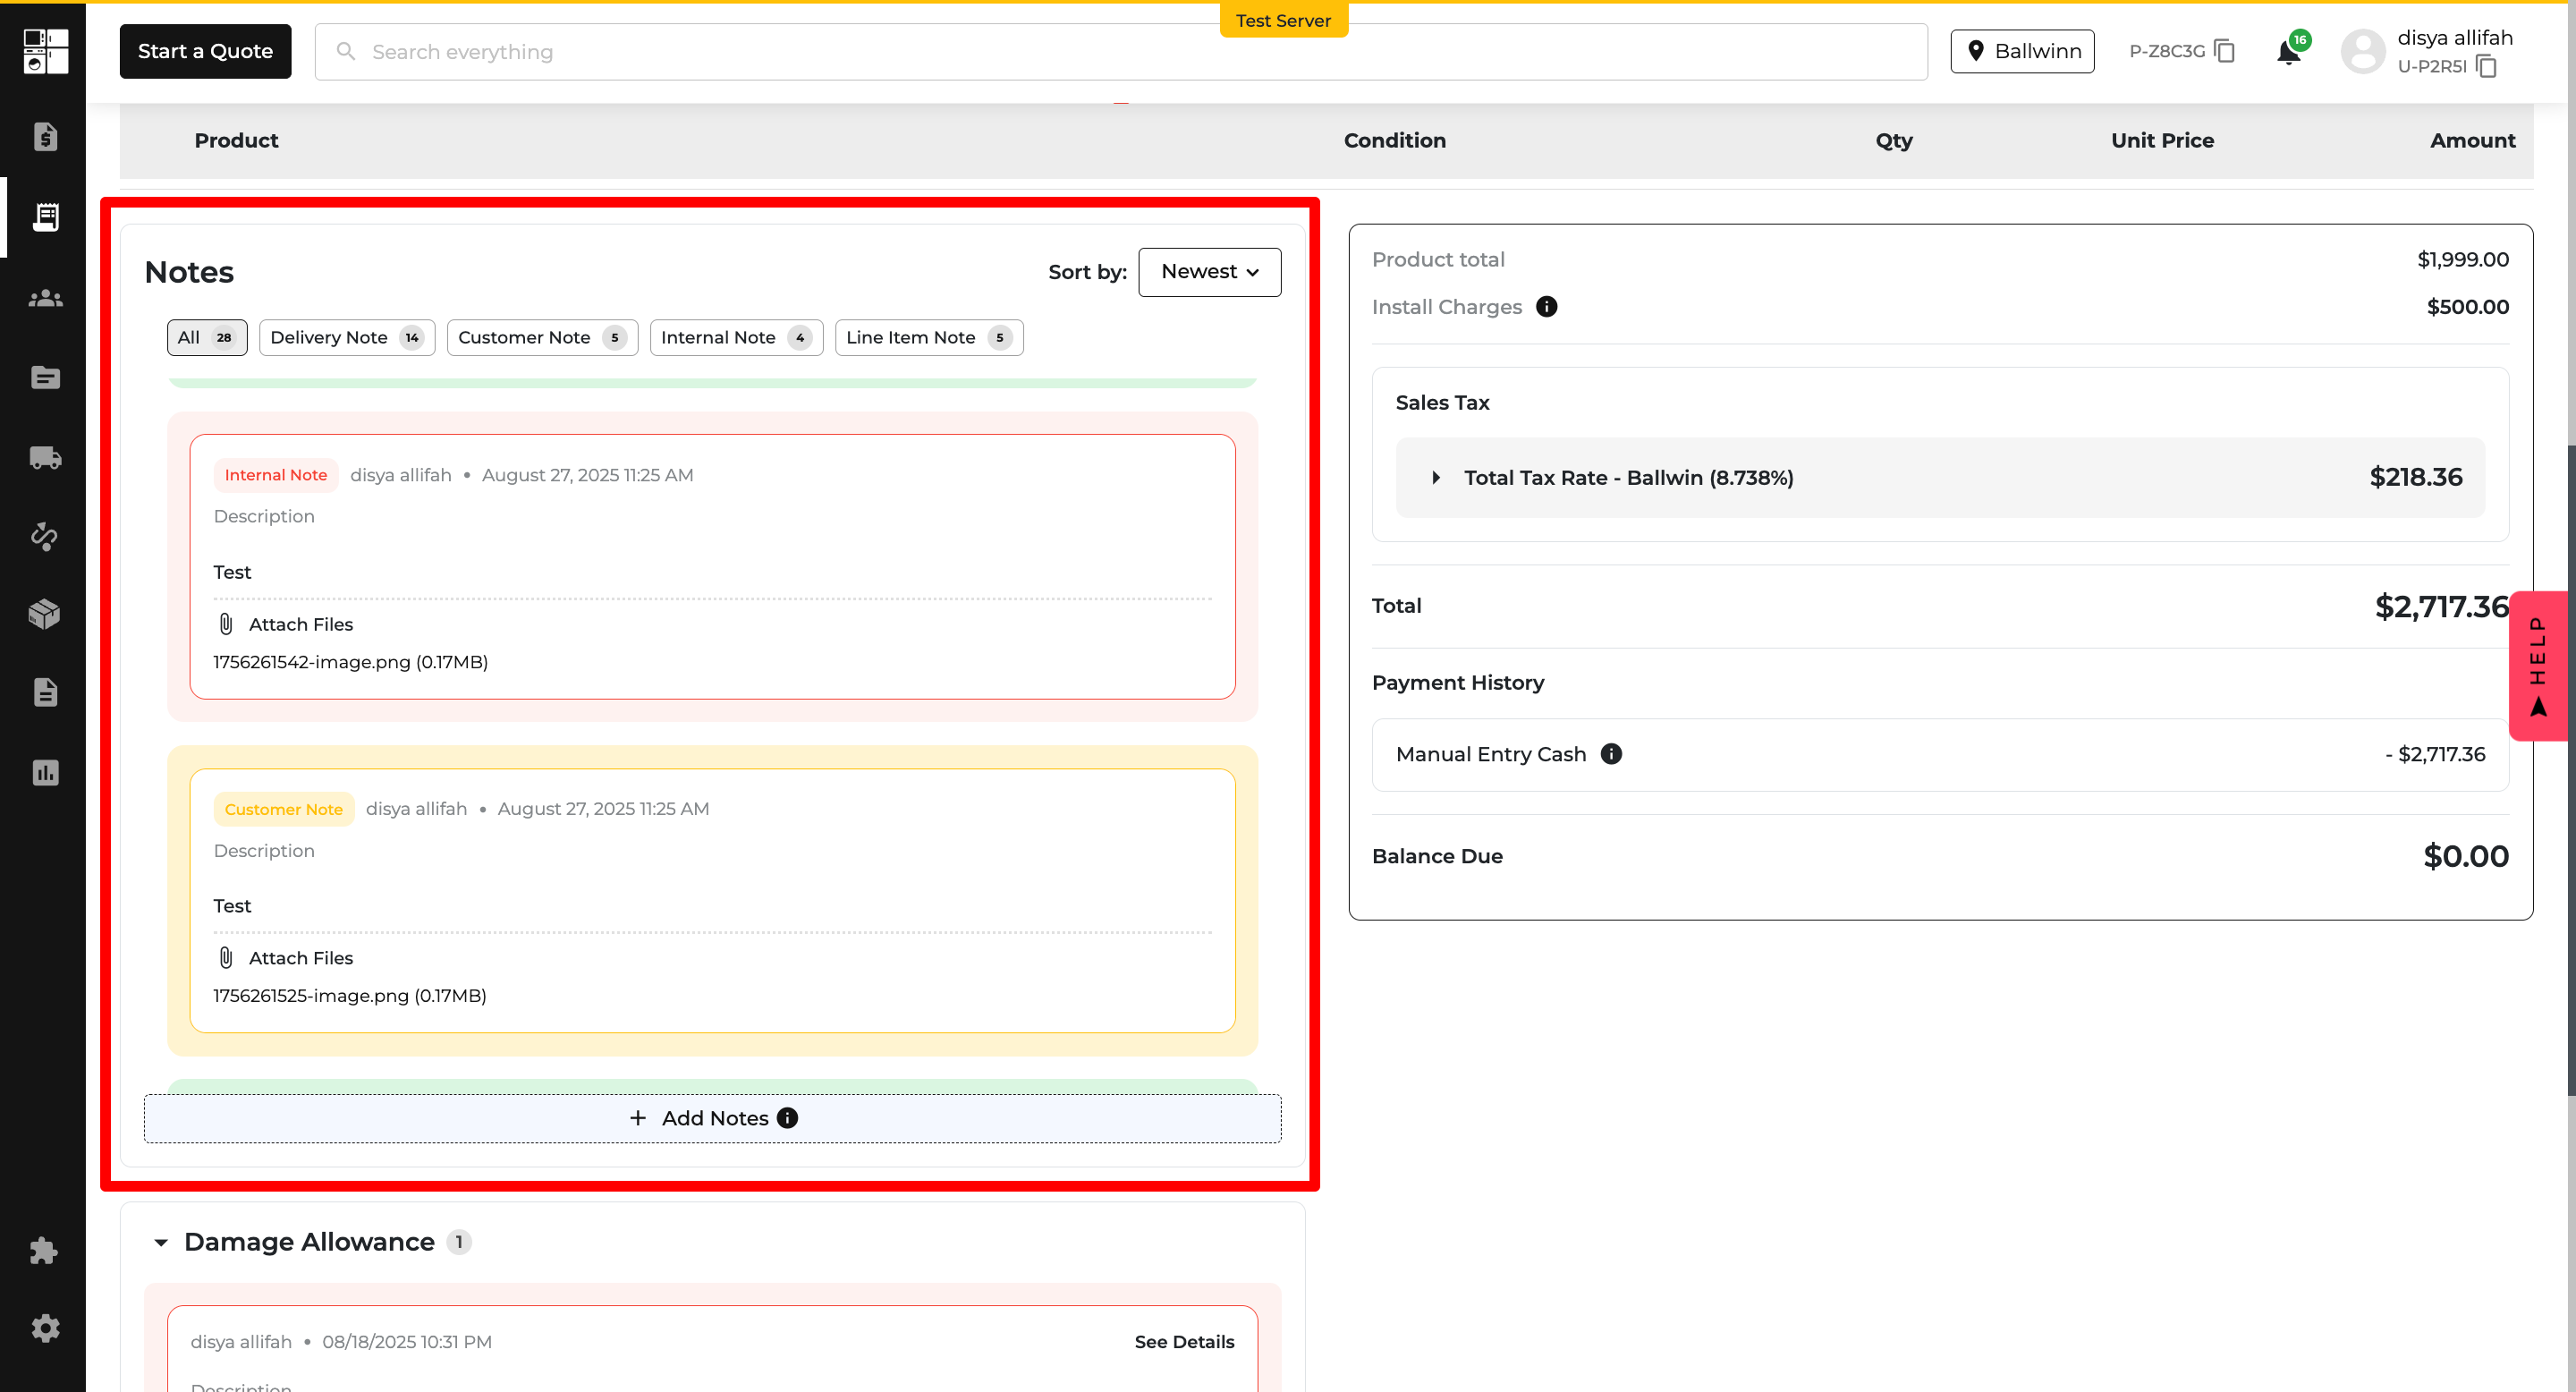Open the link sync sidebar icon
2576x1392 pixels.
point(45,536)
